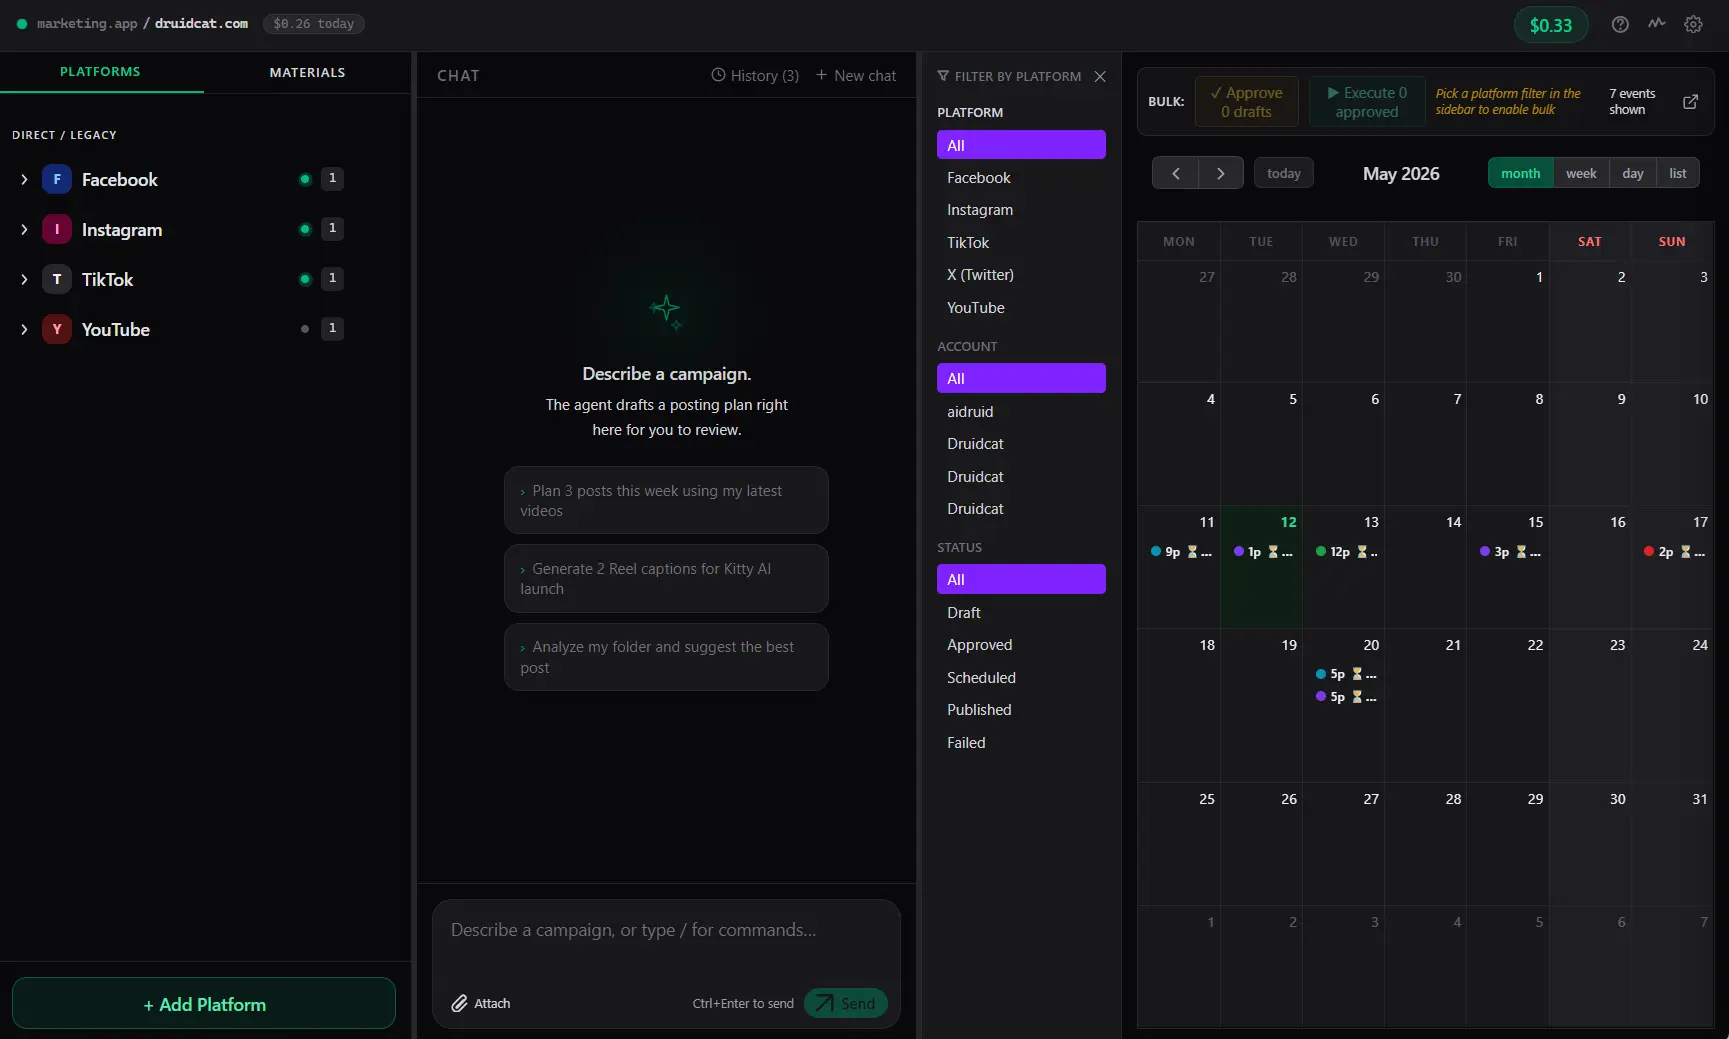
Task: Expand the Instagram platform row
Action: 24,229
